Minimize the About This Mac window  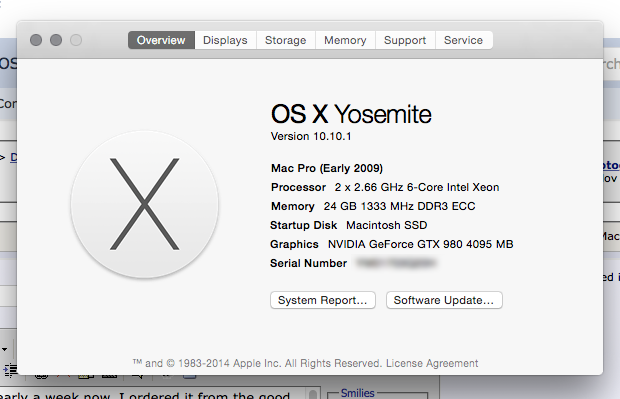click(x=56, y=40)
